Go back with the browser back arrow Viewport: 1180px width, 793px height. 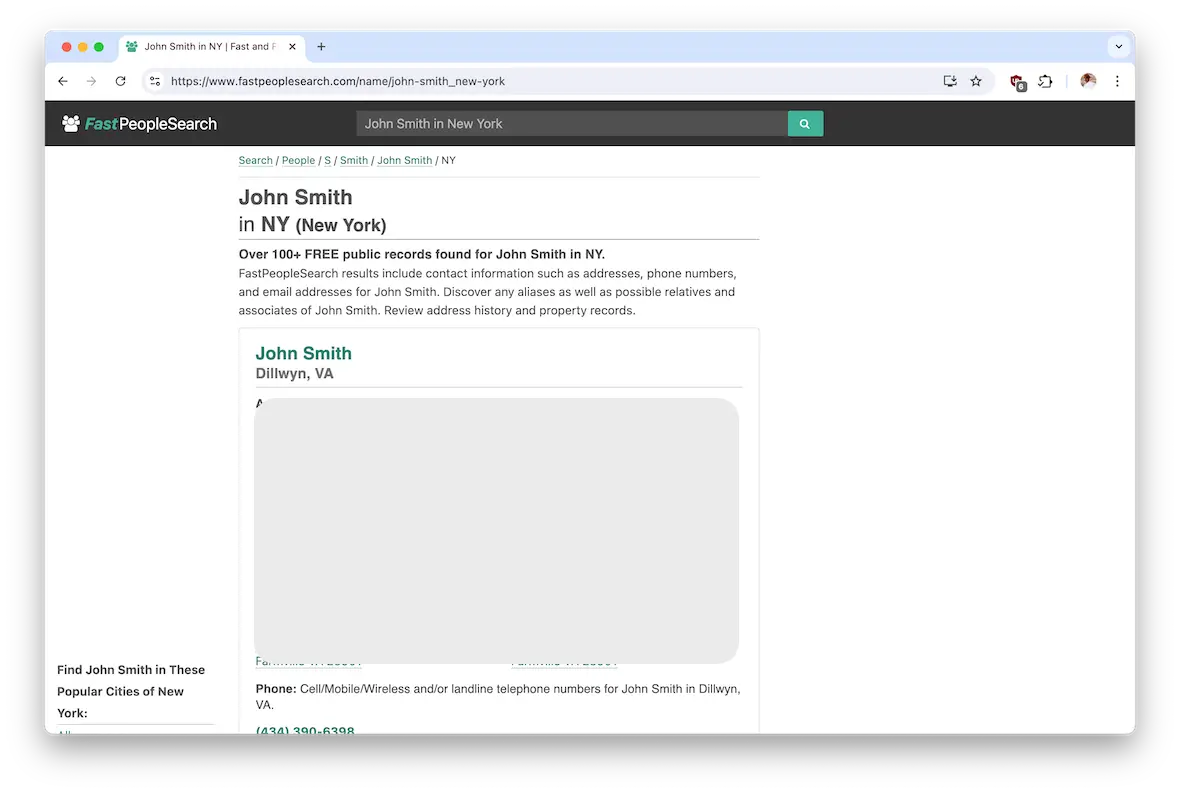click(62, 81)
